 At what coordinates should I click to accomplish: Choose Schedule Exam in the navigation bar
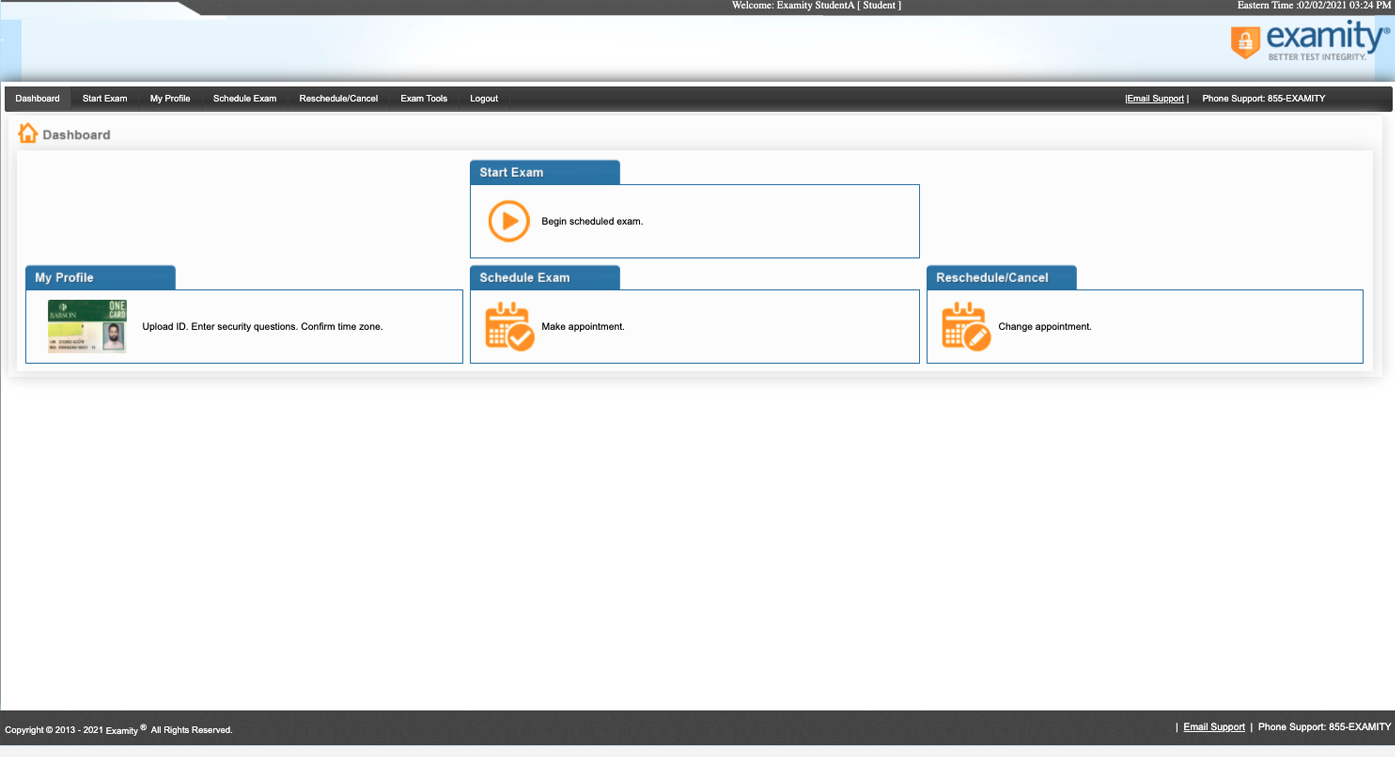pyautogui.click(x=245, y=99)
